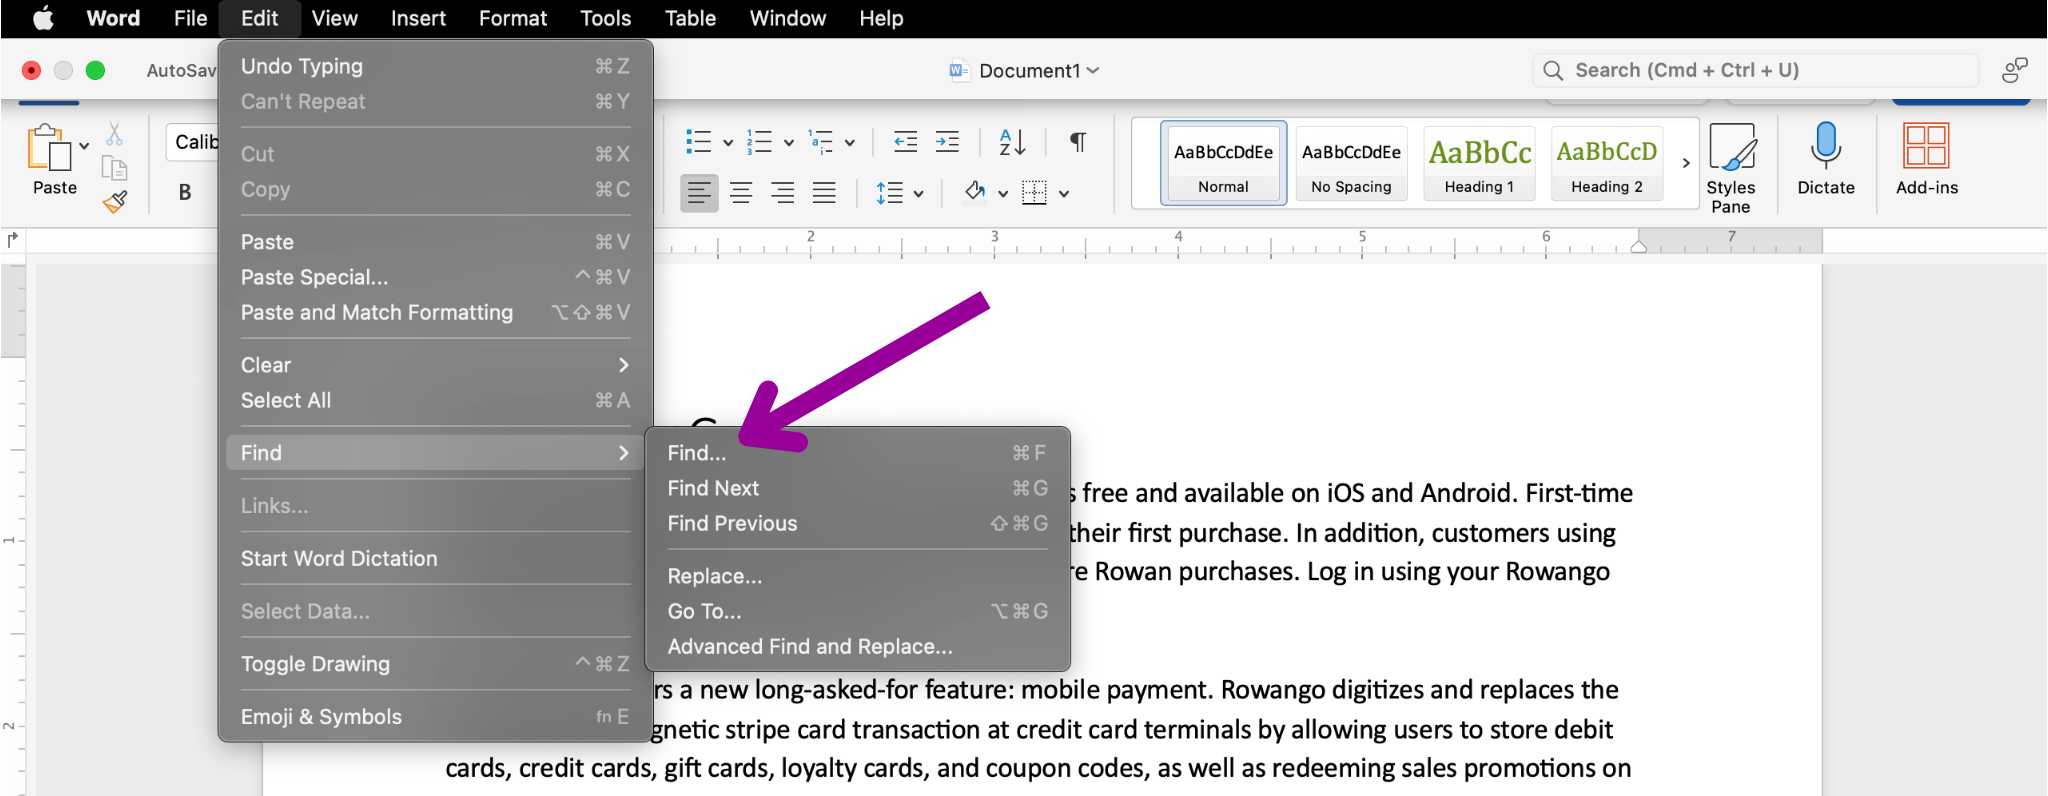Choose Find Next menu item
The image size is (2048, 796).
858,488
